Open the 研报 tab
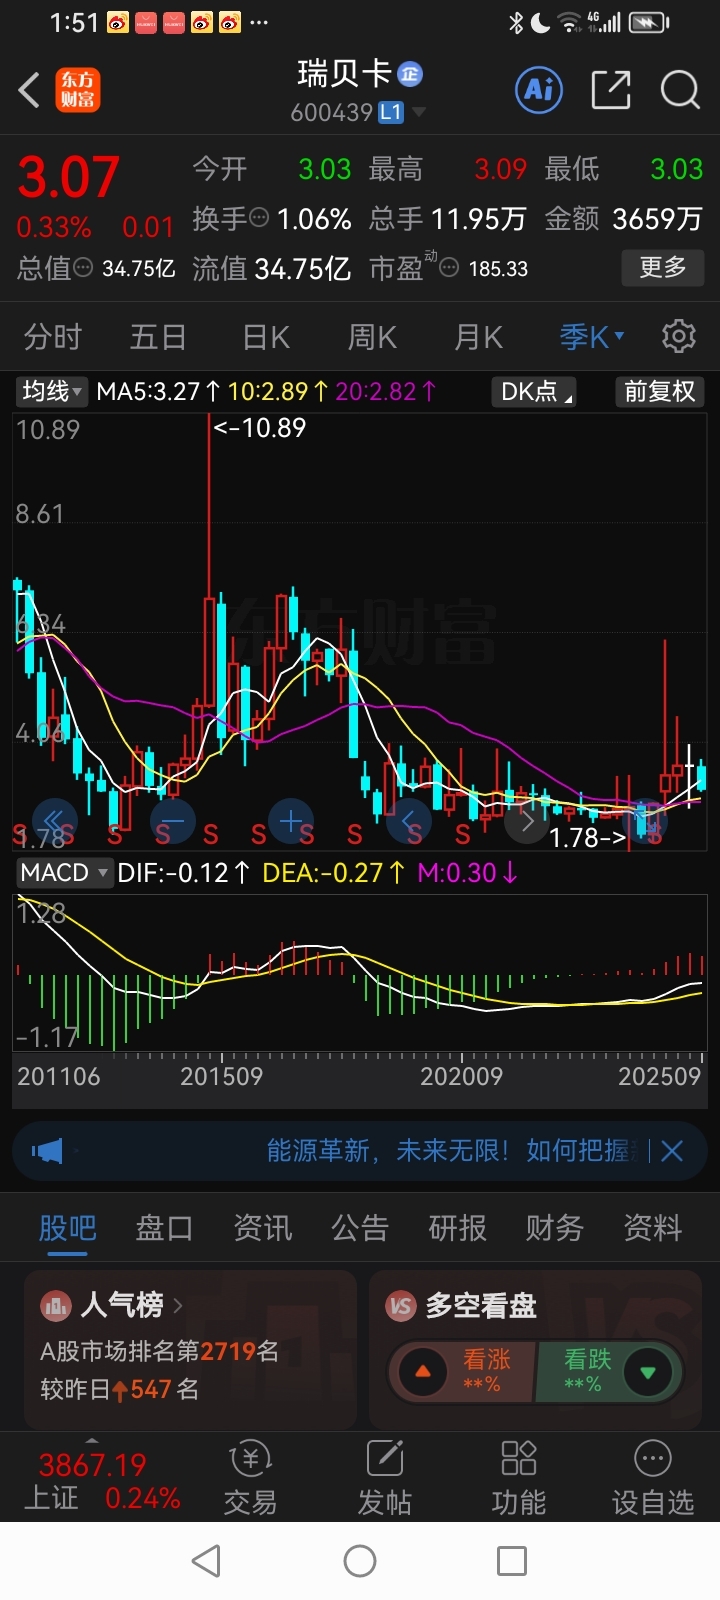This screenshot has width=720, height=1600. pyautogui.click(x=457, y=1228)
